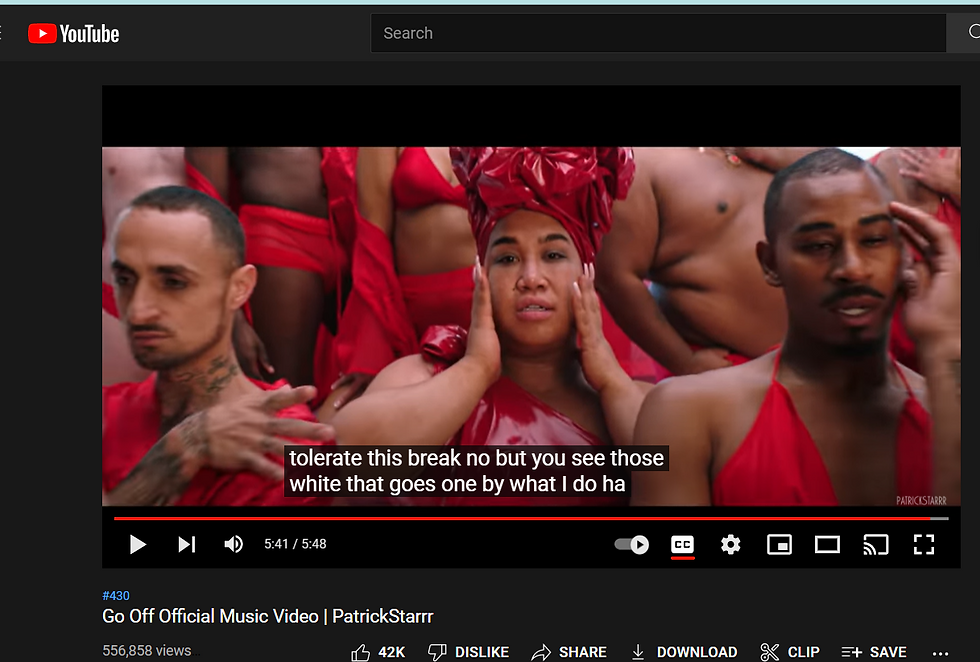Enable the miniplayer mode
Screen dimensions: 980x662
(779, 544)
